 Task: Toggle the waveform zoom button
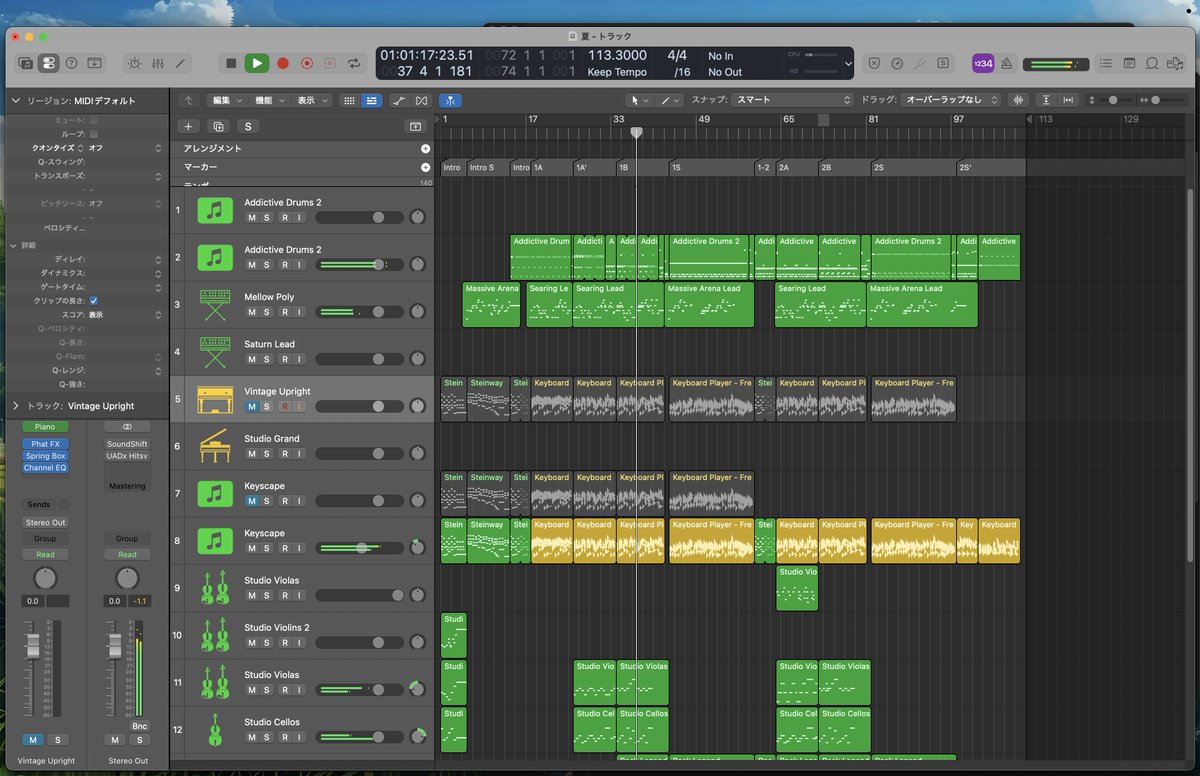click(1019, 100)
